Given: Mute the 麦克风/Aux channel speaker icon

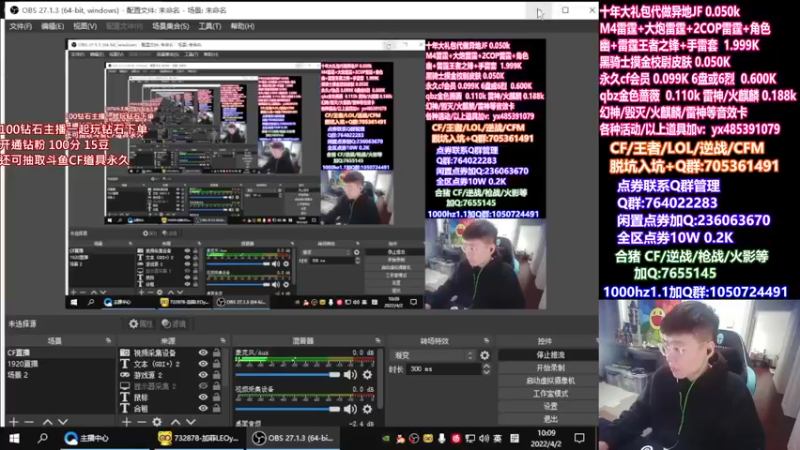Looking at the screenshot, I should pyautogui.click(x=350, y=375).
